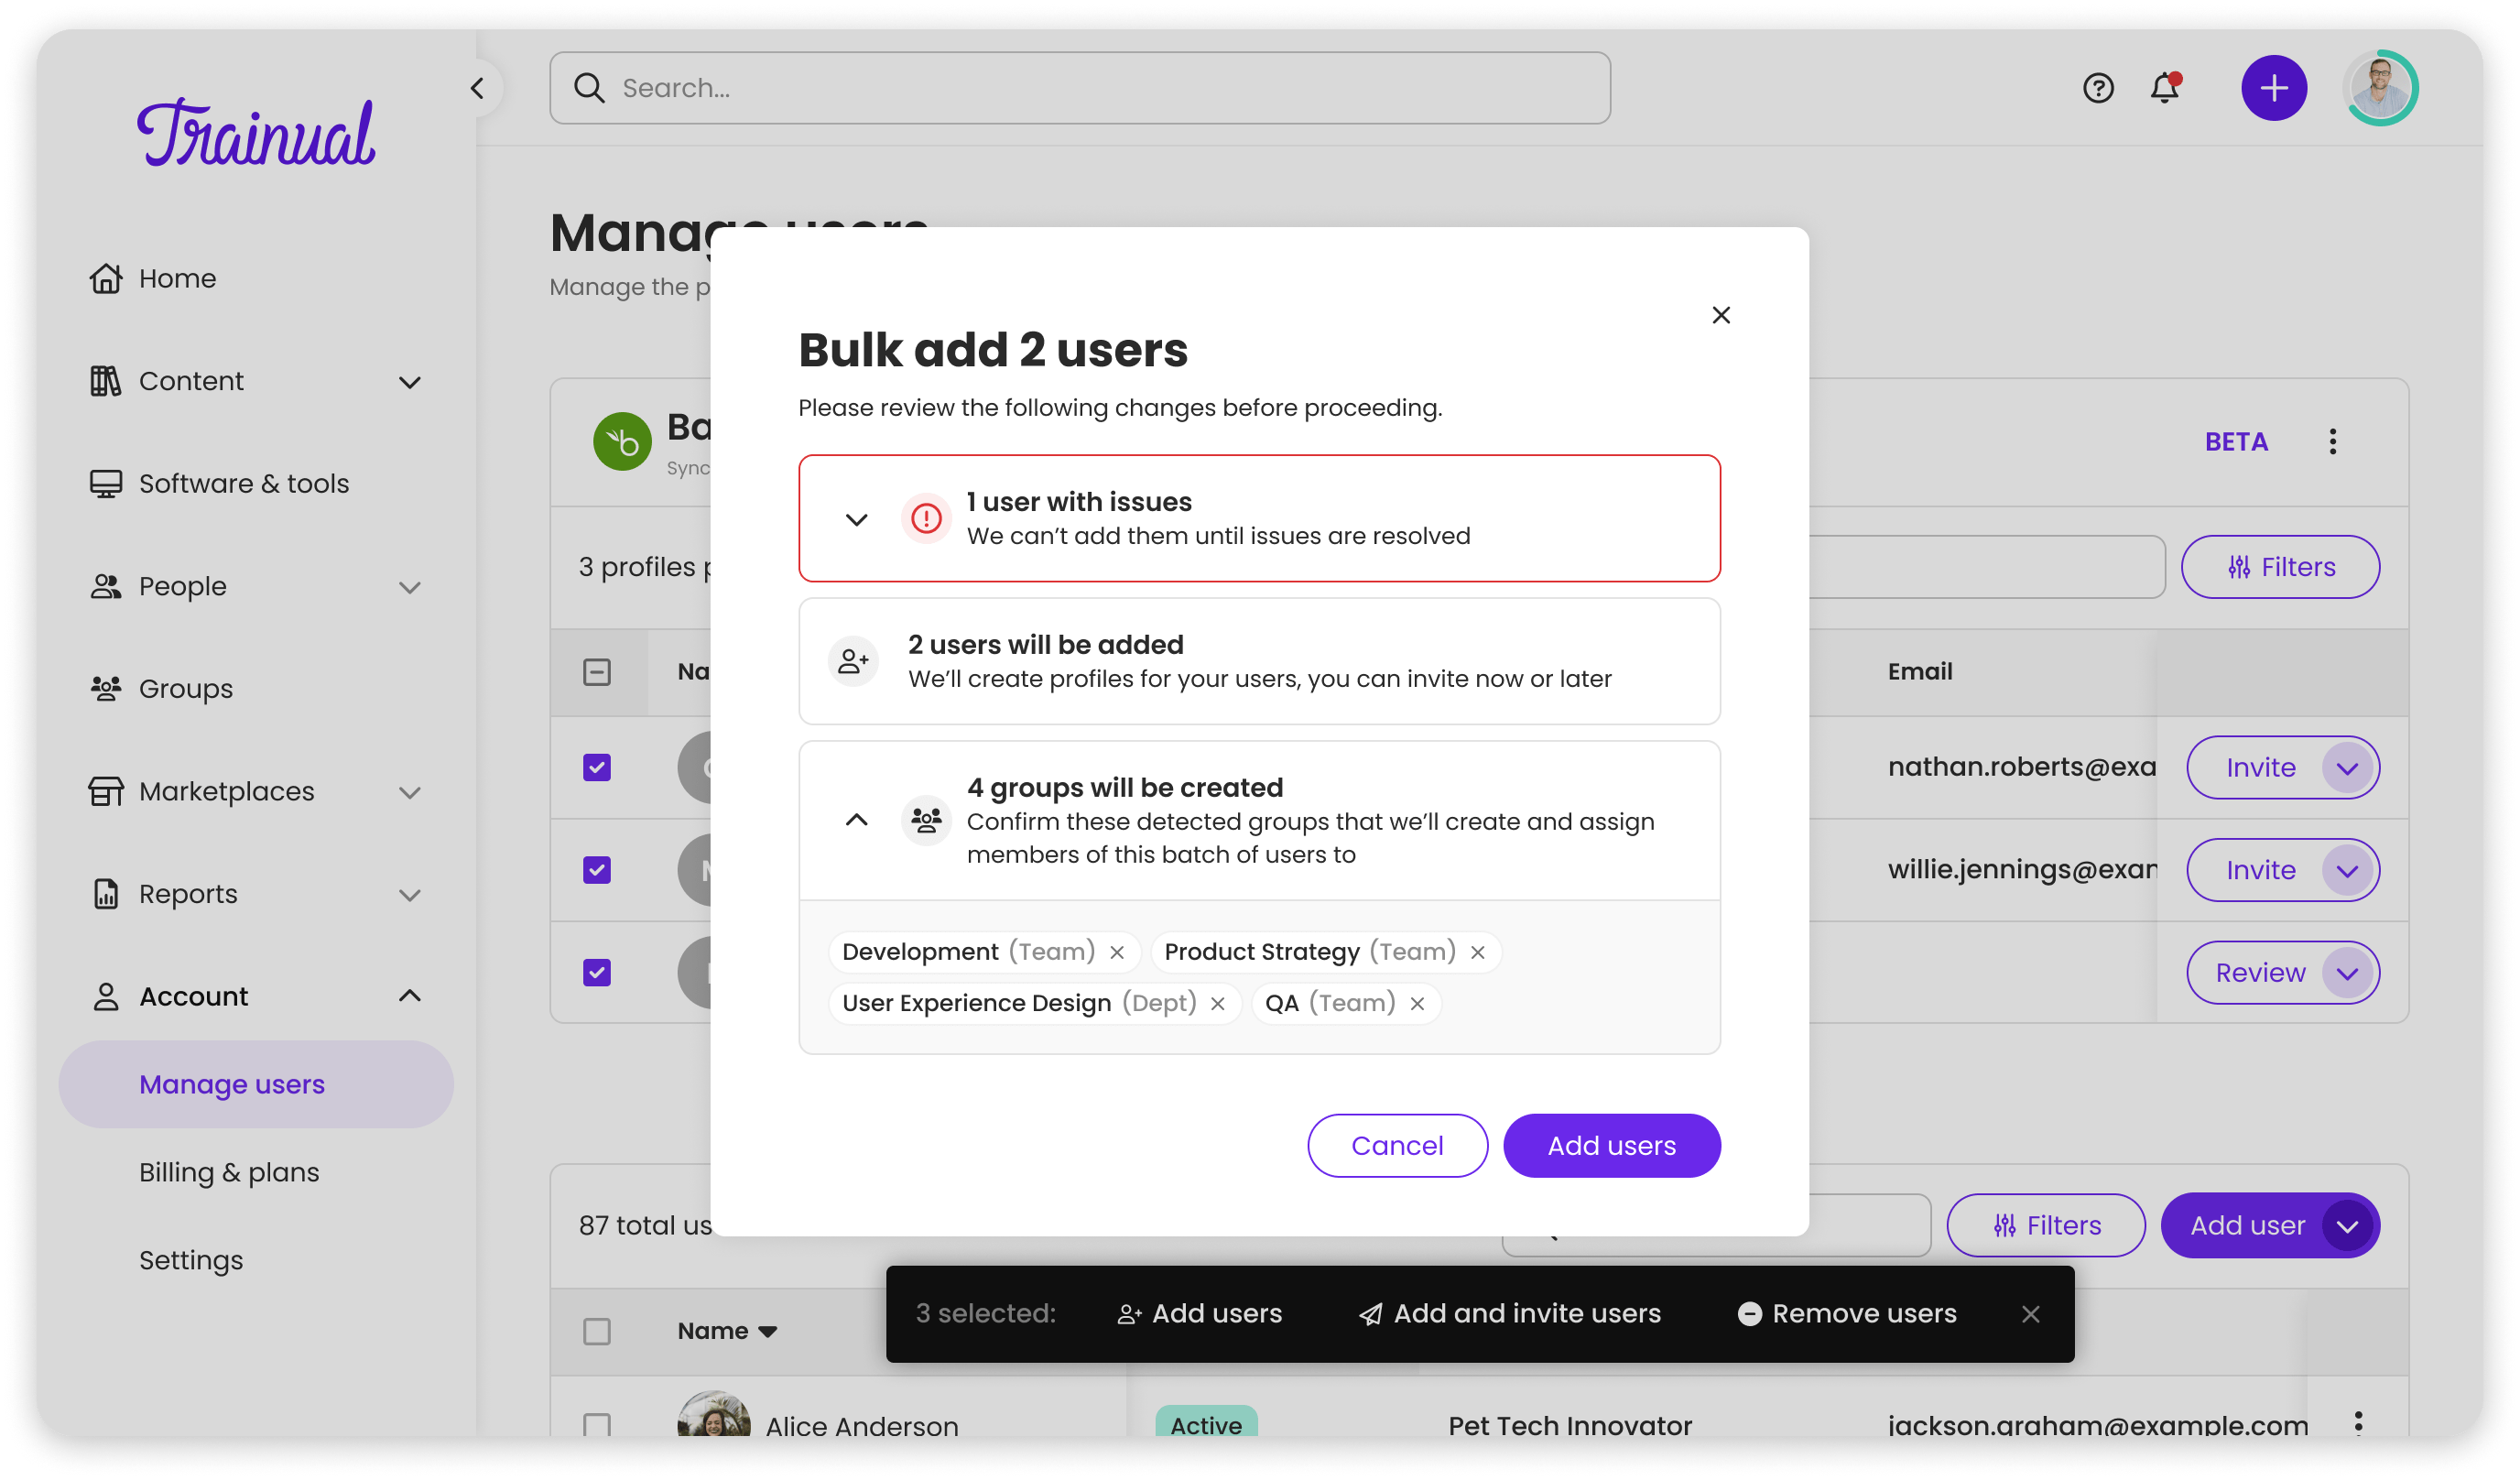Click the Add user button
The image size is (2520, 1480).
coord(2247,1225)
